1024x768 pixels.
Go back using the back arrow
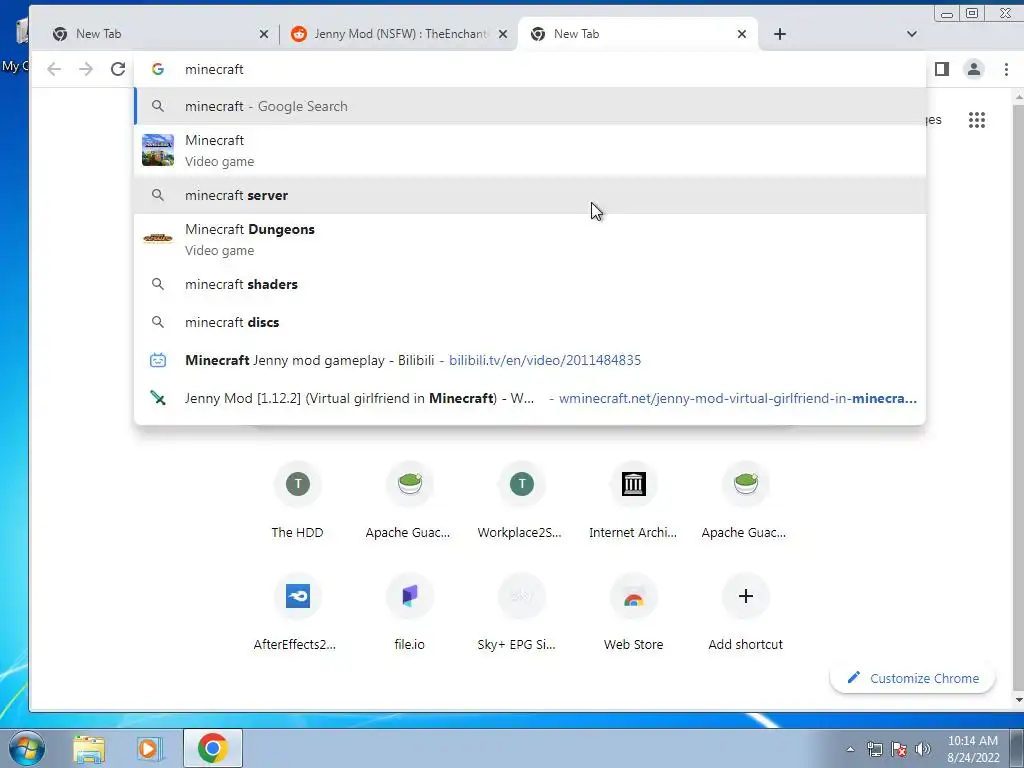(54, 69)
